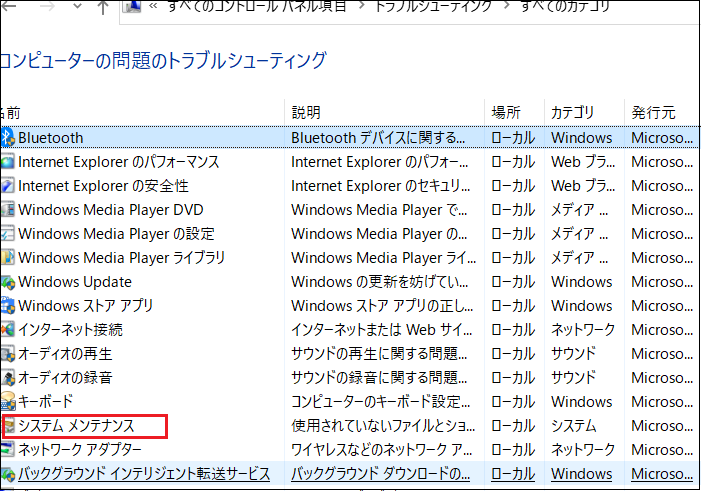701x491 pixels.
Task: Select Internet Explorer の安全性
Action: (103, 186)
